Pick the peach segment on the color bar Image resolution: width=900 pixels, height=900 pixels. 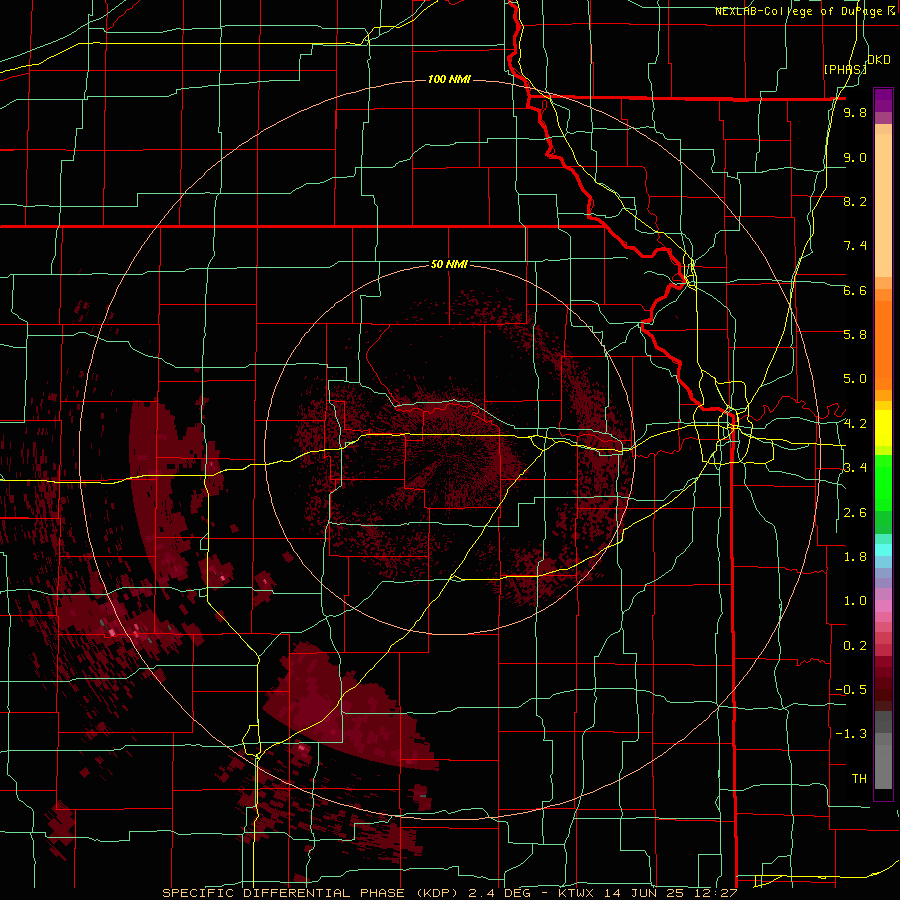(x=883, y=207)
